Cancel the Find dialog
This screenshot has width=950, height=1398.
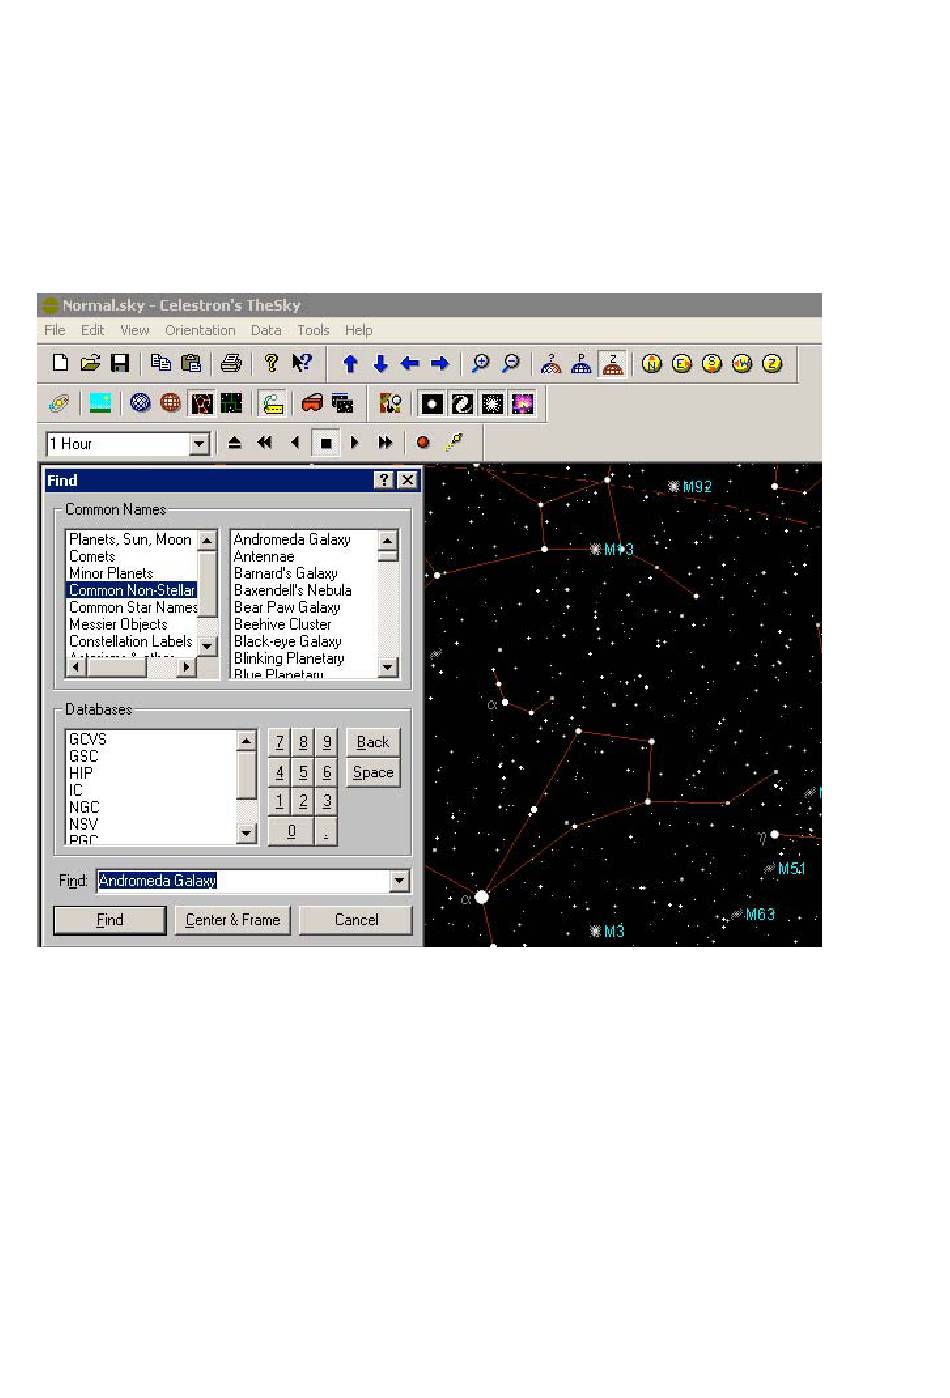click(356, 920)
